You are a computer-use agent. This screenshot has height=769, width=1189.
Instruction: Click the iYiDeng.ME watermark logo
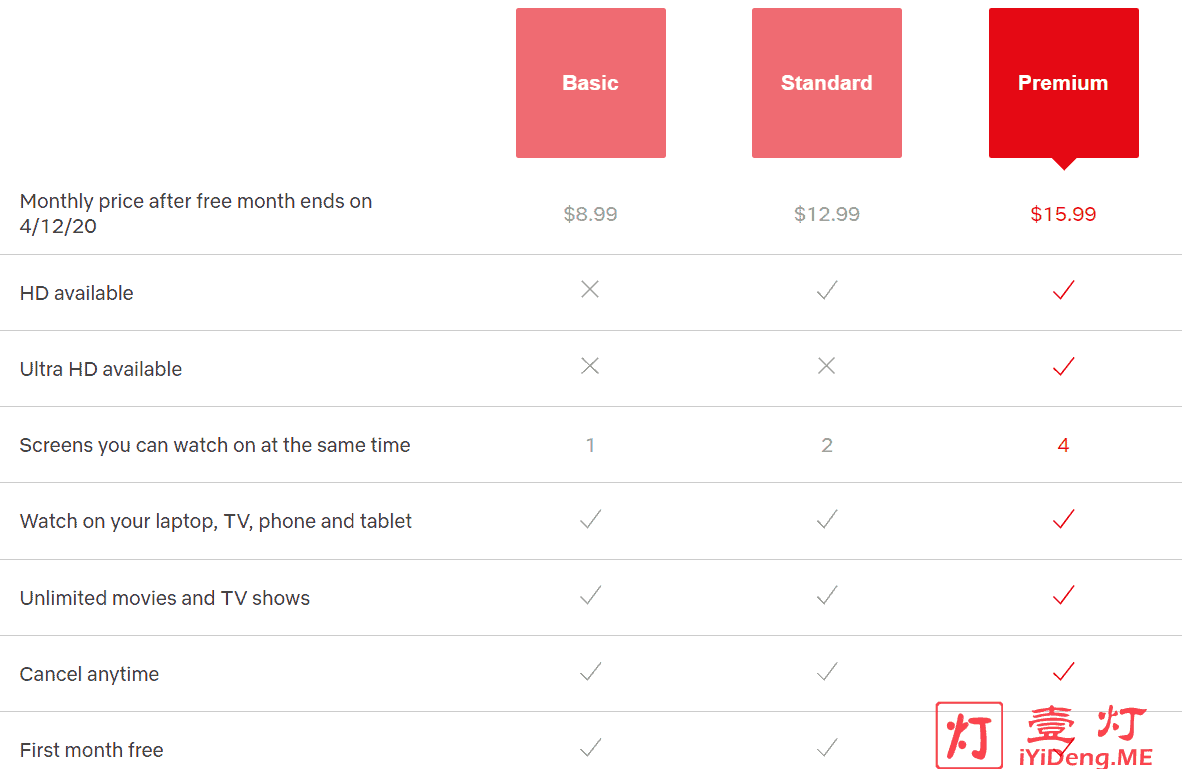coord(1044,736)
